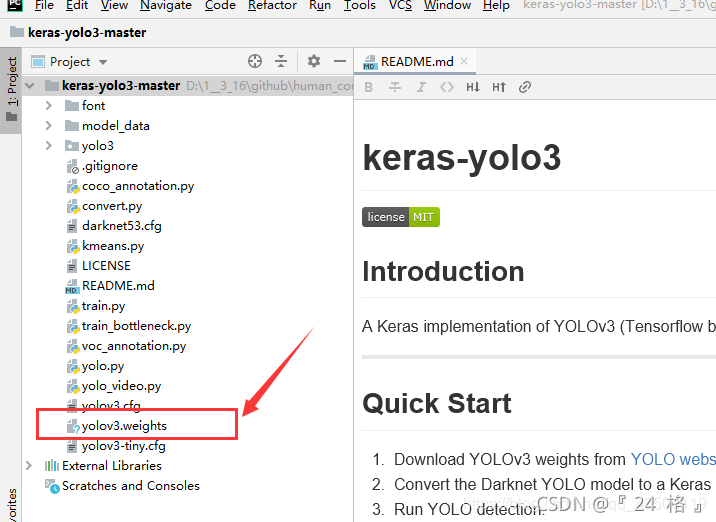Select yolov3-tiny.cfg in project tree
This screenshot has width=716, height=522.
coord(123,446)
